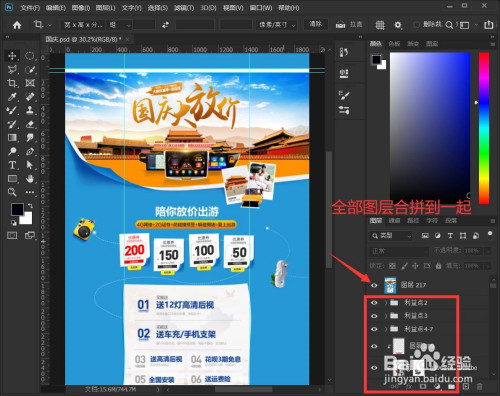Select the Hand tool
500x396 pixels.
30,179
